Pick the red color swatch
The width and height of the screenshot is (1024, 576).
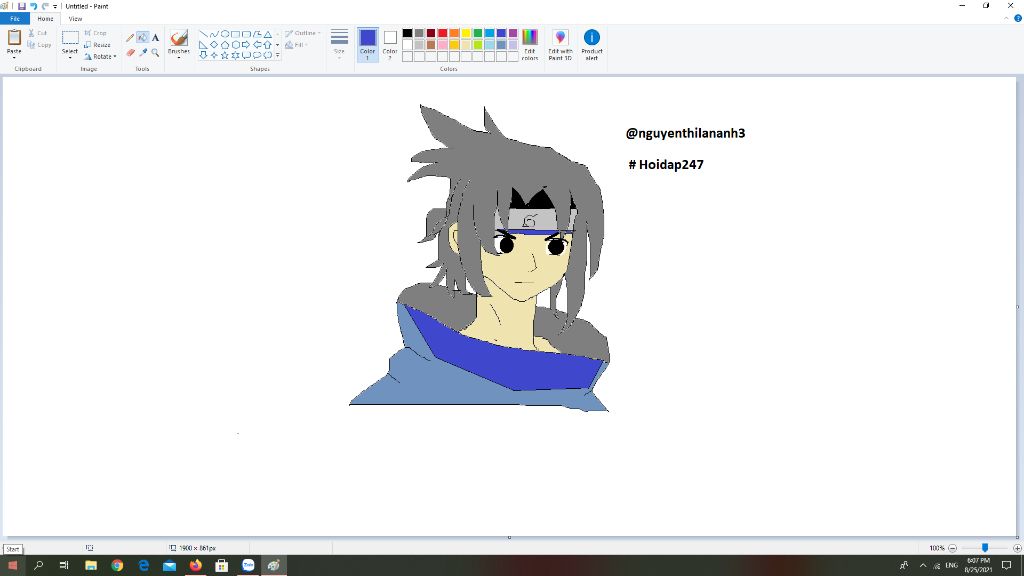point(443,33)
